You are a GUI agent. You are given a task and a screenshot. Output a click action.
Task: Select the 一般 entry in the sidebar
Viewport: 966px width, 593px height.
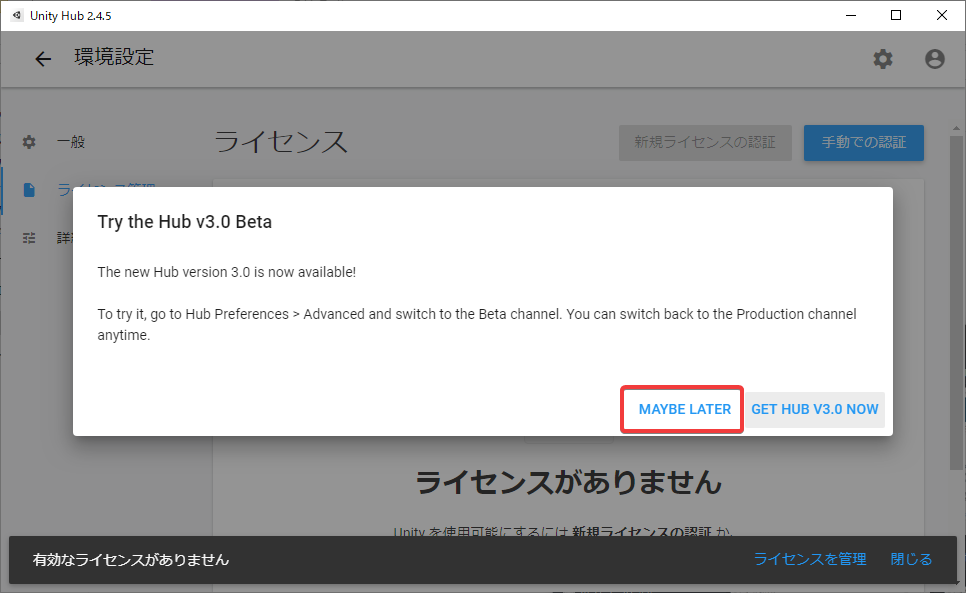coord(73,141)
